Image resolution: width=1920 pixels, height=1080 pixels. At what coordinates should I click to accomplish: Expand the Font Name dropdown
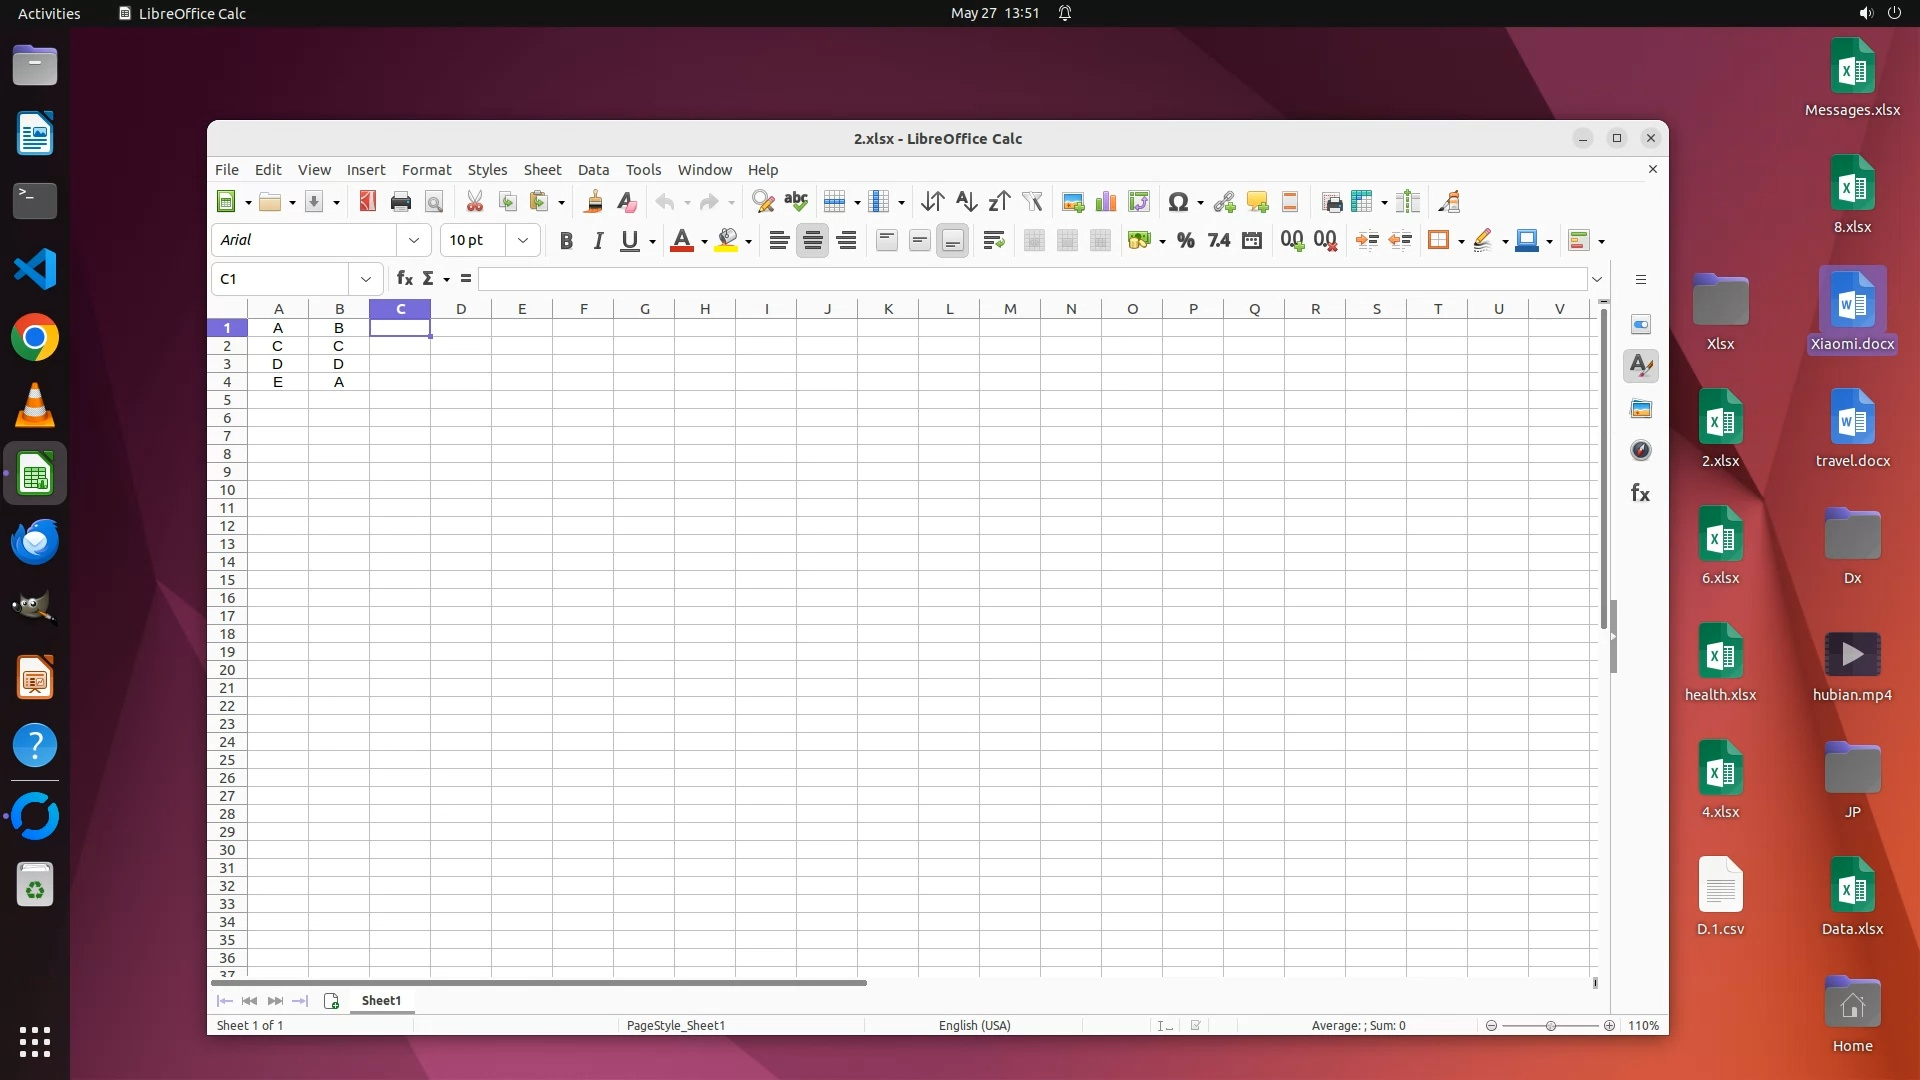coord(413,240)
